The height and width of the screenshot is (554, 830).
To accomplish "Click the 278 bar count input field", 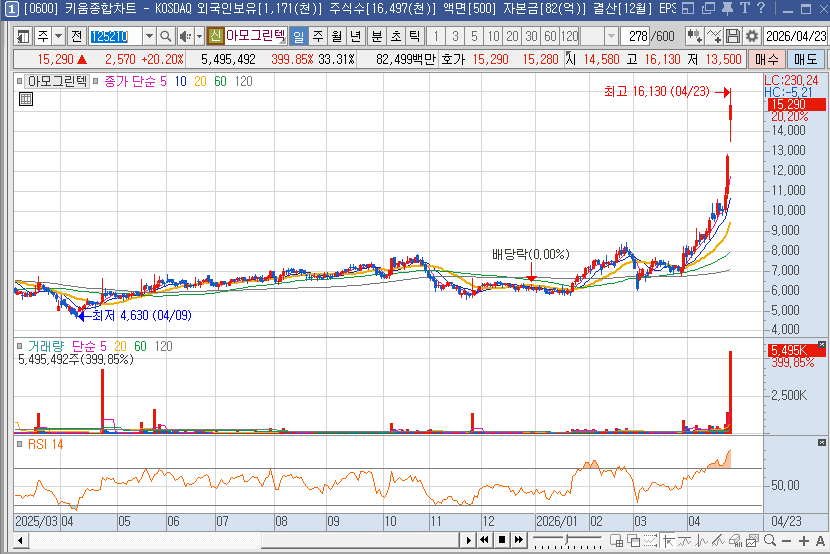I will (637, 37).
